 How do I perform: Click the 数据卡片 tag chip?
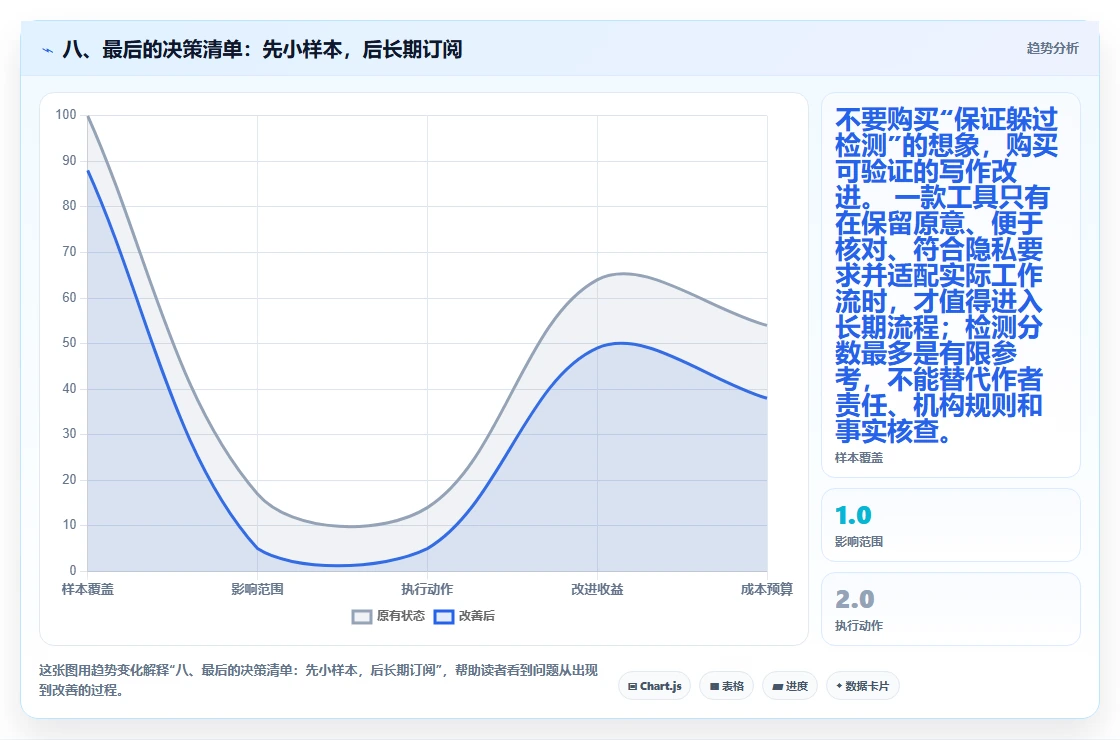point(863,686)
